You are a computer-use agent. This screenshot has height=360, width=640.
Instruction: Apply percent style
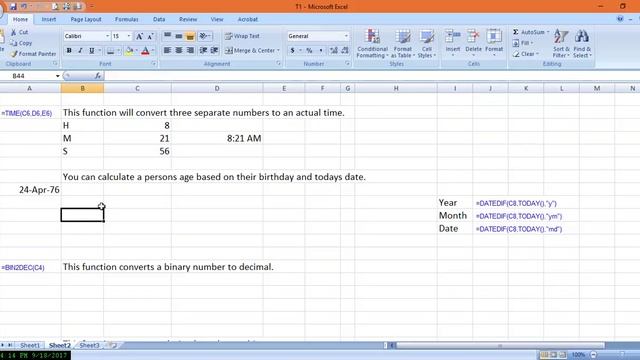(x=309, y=51)
